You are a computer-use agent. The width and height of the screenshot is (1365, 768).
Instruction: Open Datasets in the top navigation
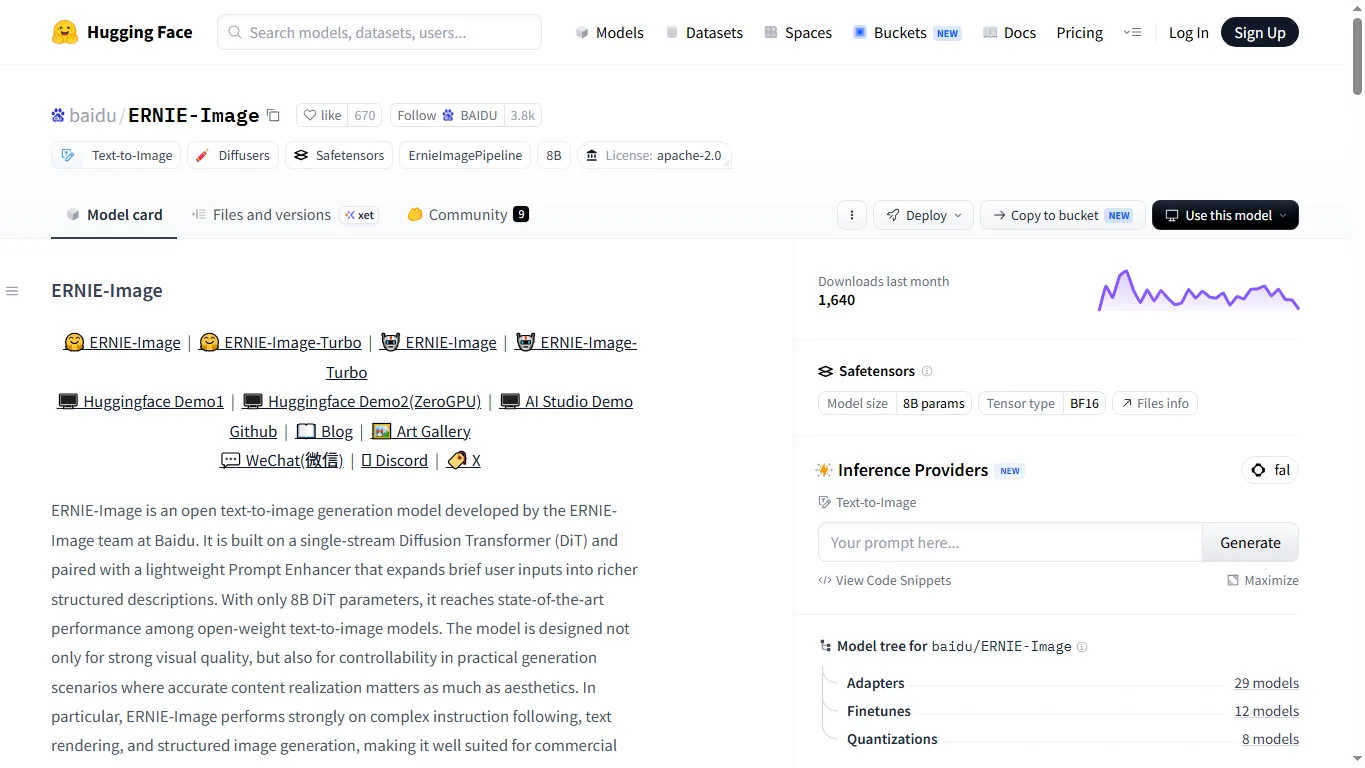pos(704,32)
